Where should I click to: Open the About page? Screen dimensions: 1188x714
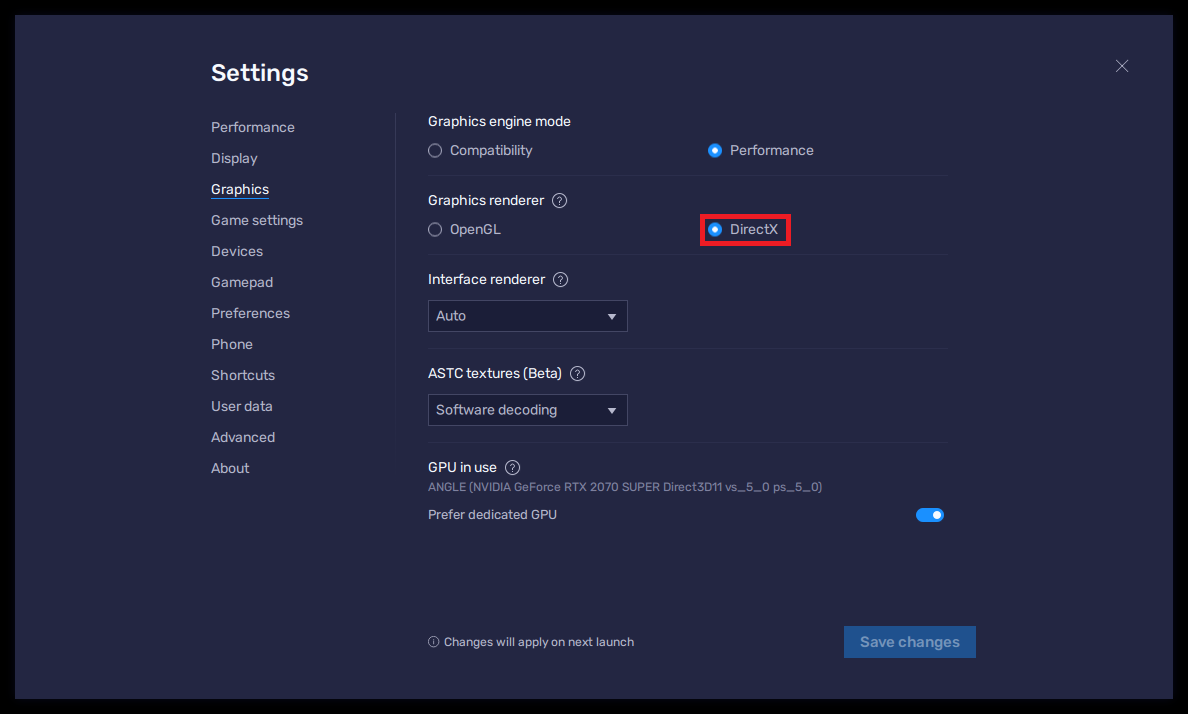click(x=230, y=468)
